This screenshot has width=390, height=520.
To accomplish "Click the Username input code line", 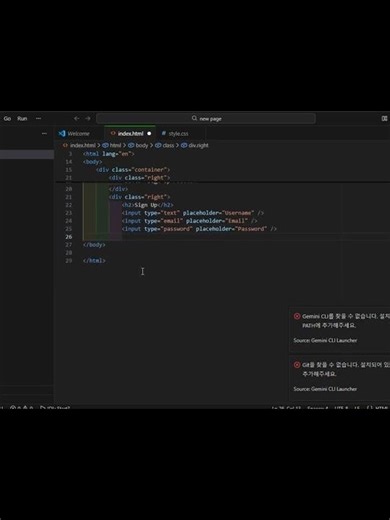I will (193, 213).
